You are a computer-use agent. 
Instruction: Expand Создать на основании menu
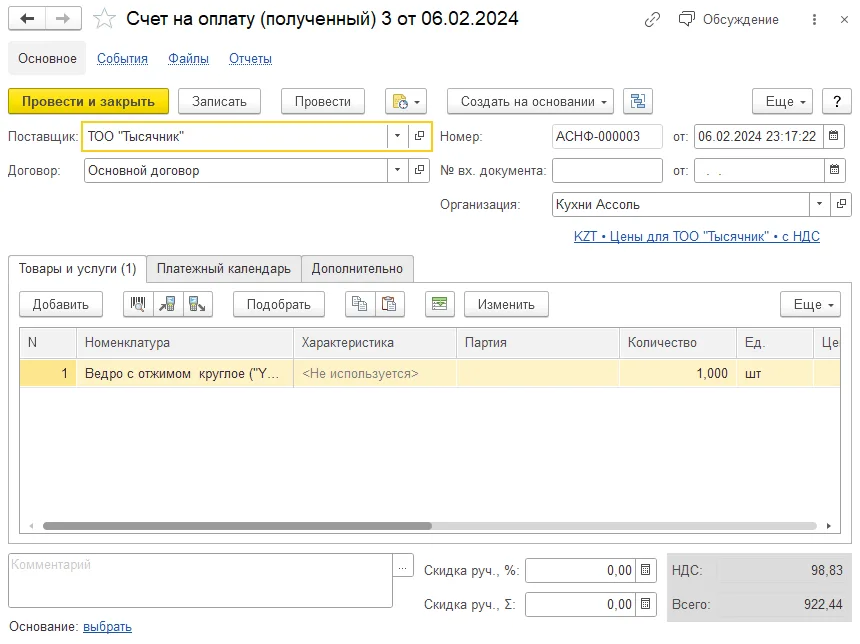pyautogui.click(x=530, y=101)
